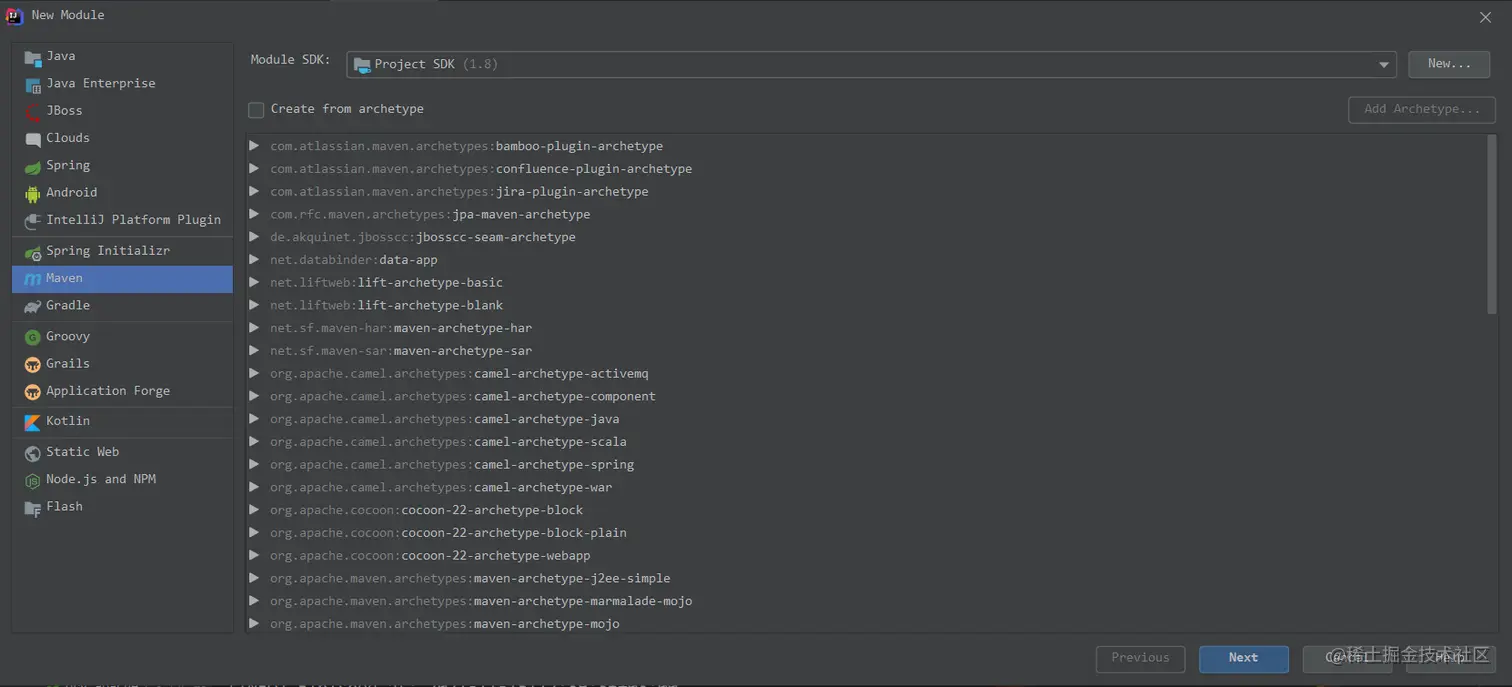This screenshot has height=687, width=1512.
Task: Click the Maven module icon
Action: pyautogui.click(x=33, y=279)
